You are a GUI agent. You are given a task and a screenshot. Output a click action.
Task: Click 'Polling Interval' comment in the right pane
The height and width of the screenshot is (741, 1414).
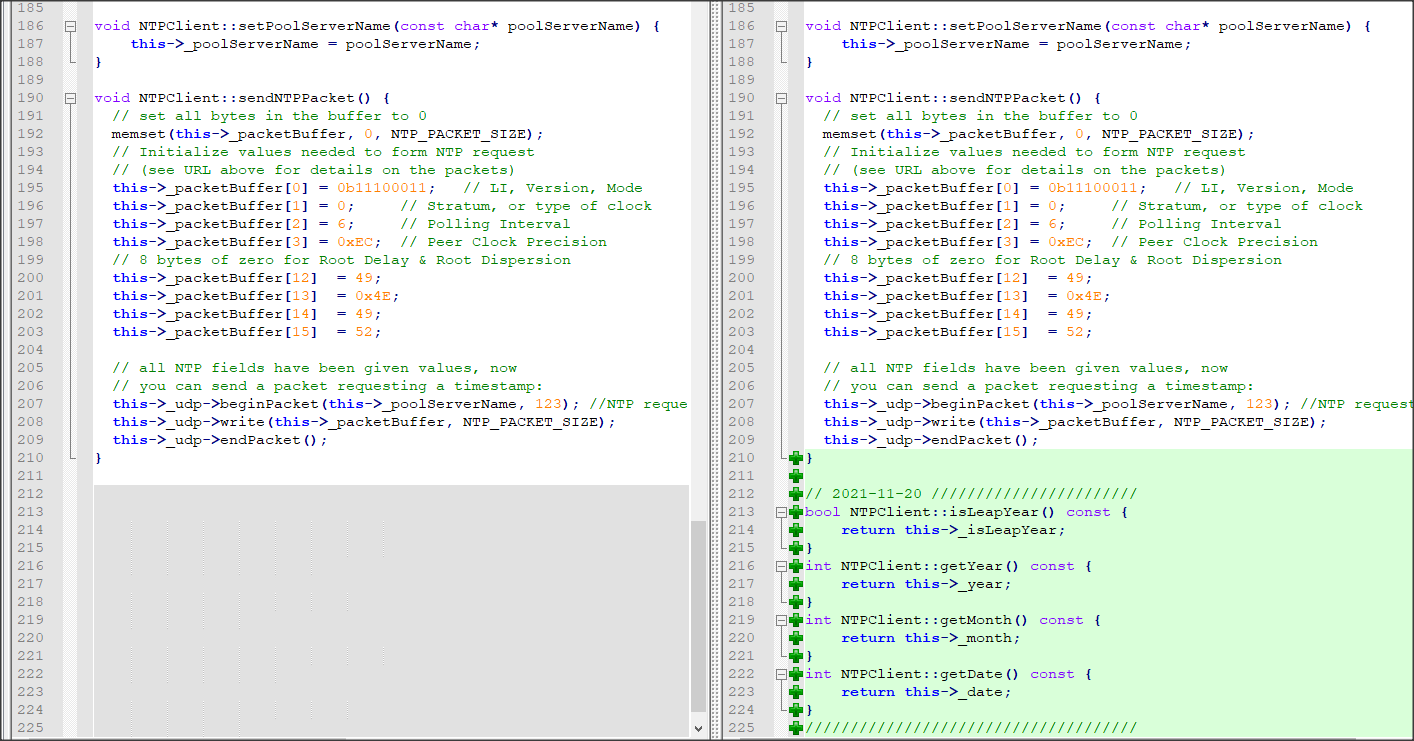point(1196,224)
